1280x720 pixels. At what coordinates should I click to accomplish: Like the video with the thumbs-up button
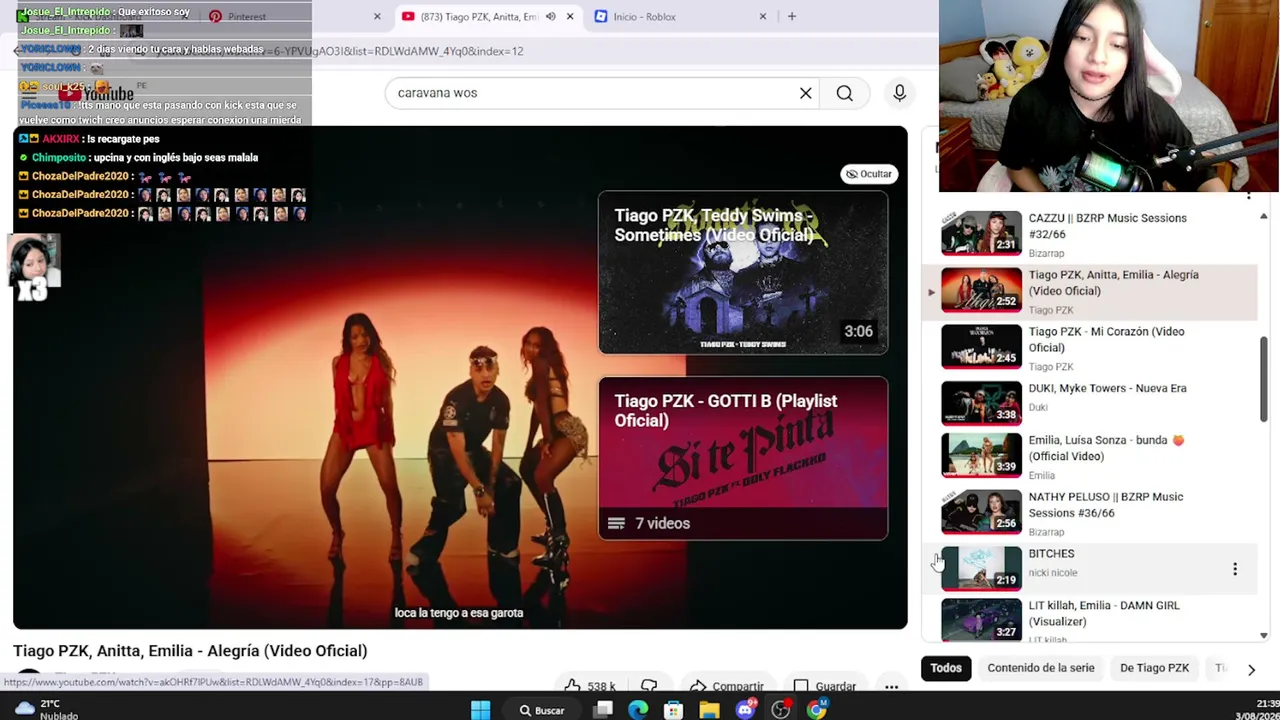[x=590, y=686]
